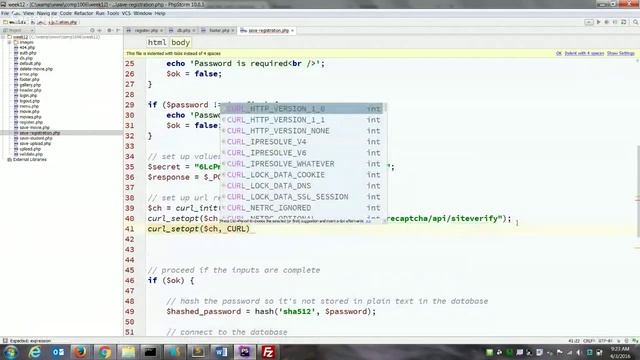
Task: Click the editor vertical scrollbar
Action: click(x=637, y=191)
